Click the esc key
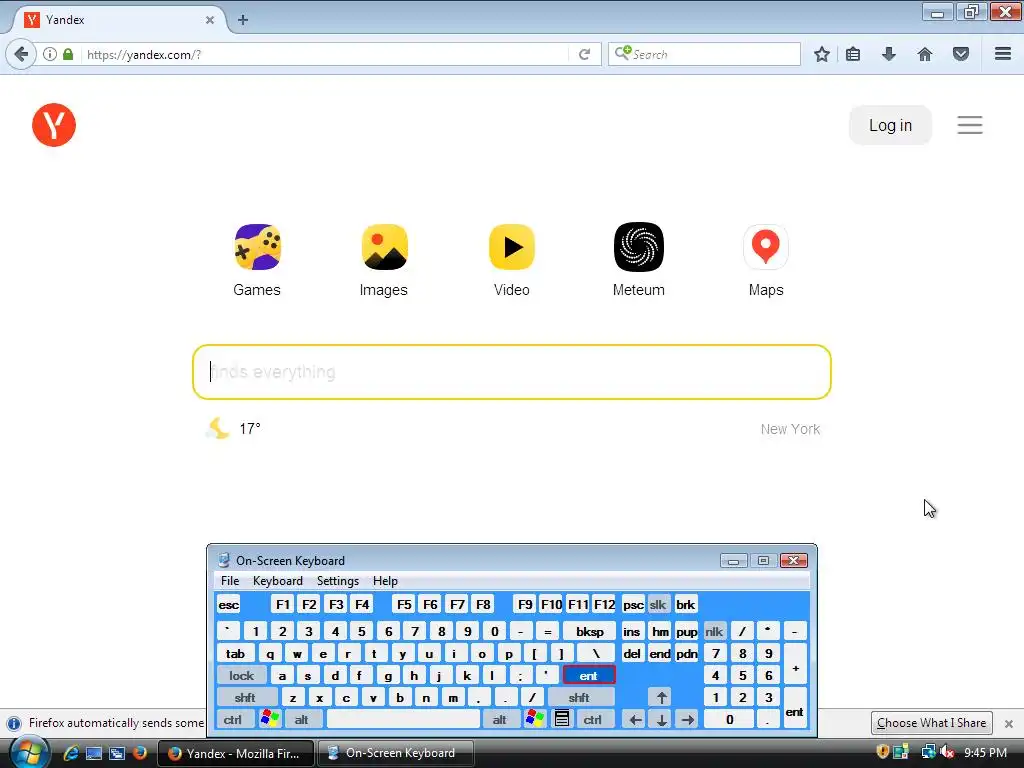Viewport: 1024px width, 768px height. pyautogui.click(x=229, y=605)
